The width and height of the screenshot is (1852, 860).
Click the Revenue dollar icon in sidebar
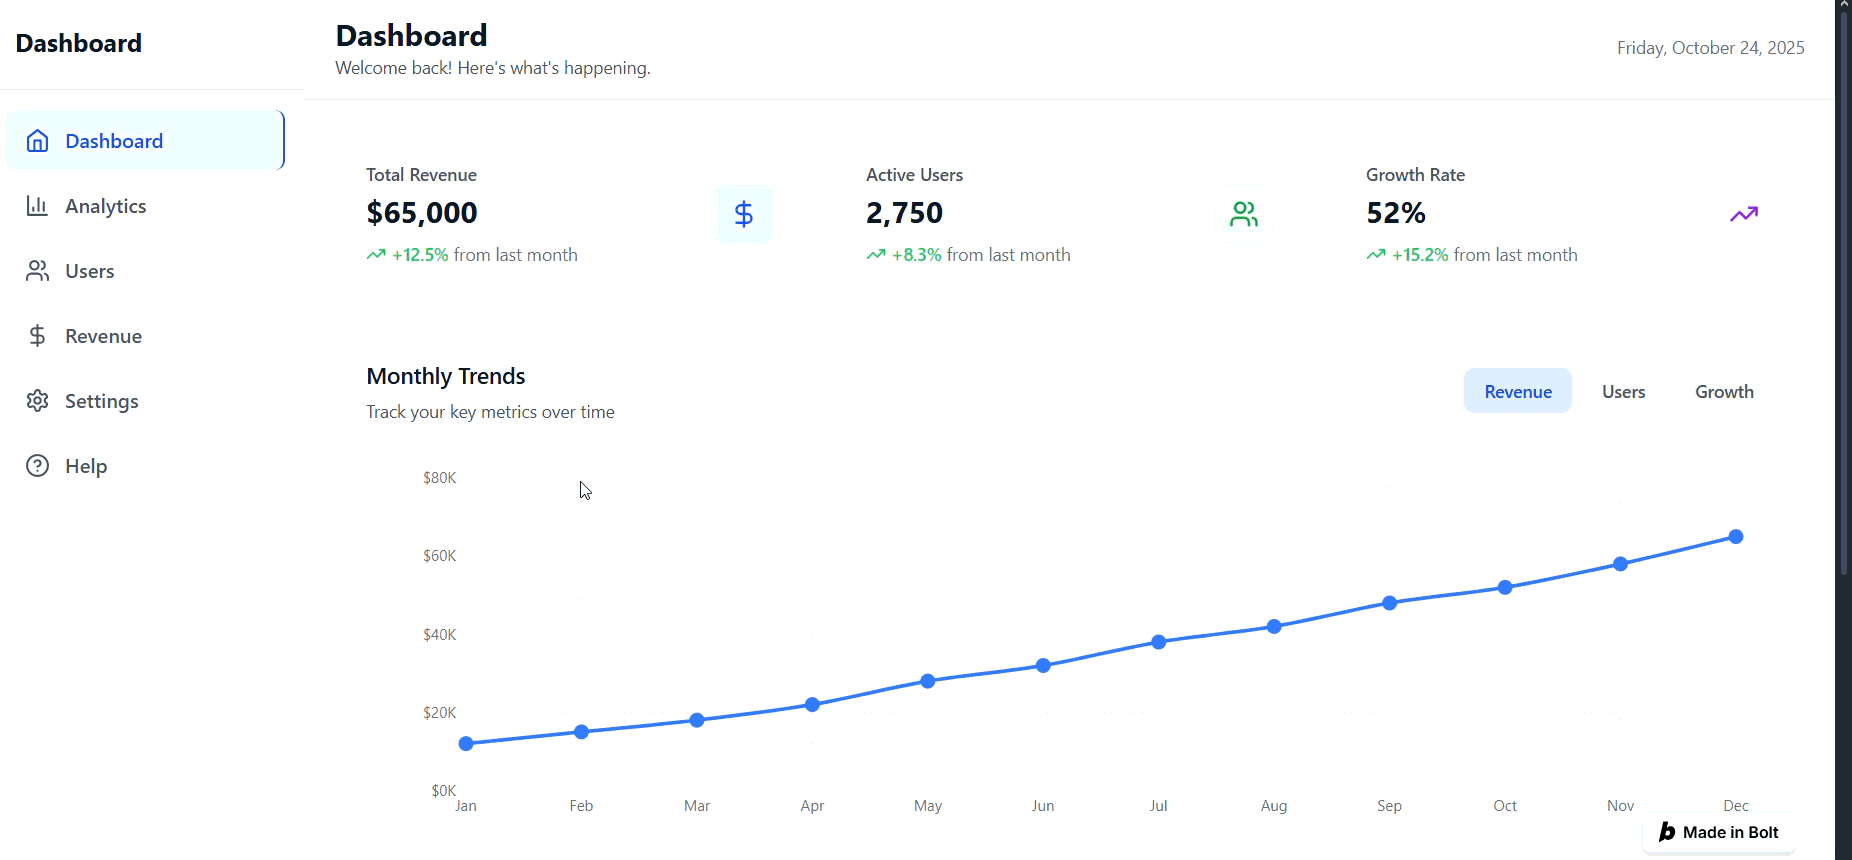tap(37, 336)
